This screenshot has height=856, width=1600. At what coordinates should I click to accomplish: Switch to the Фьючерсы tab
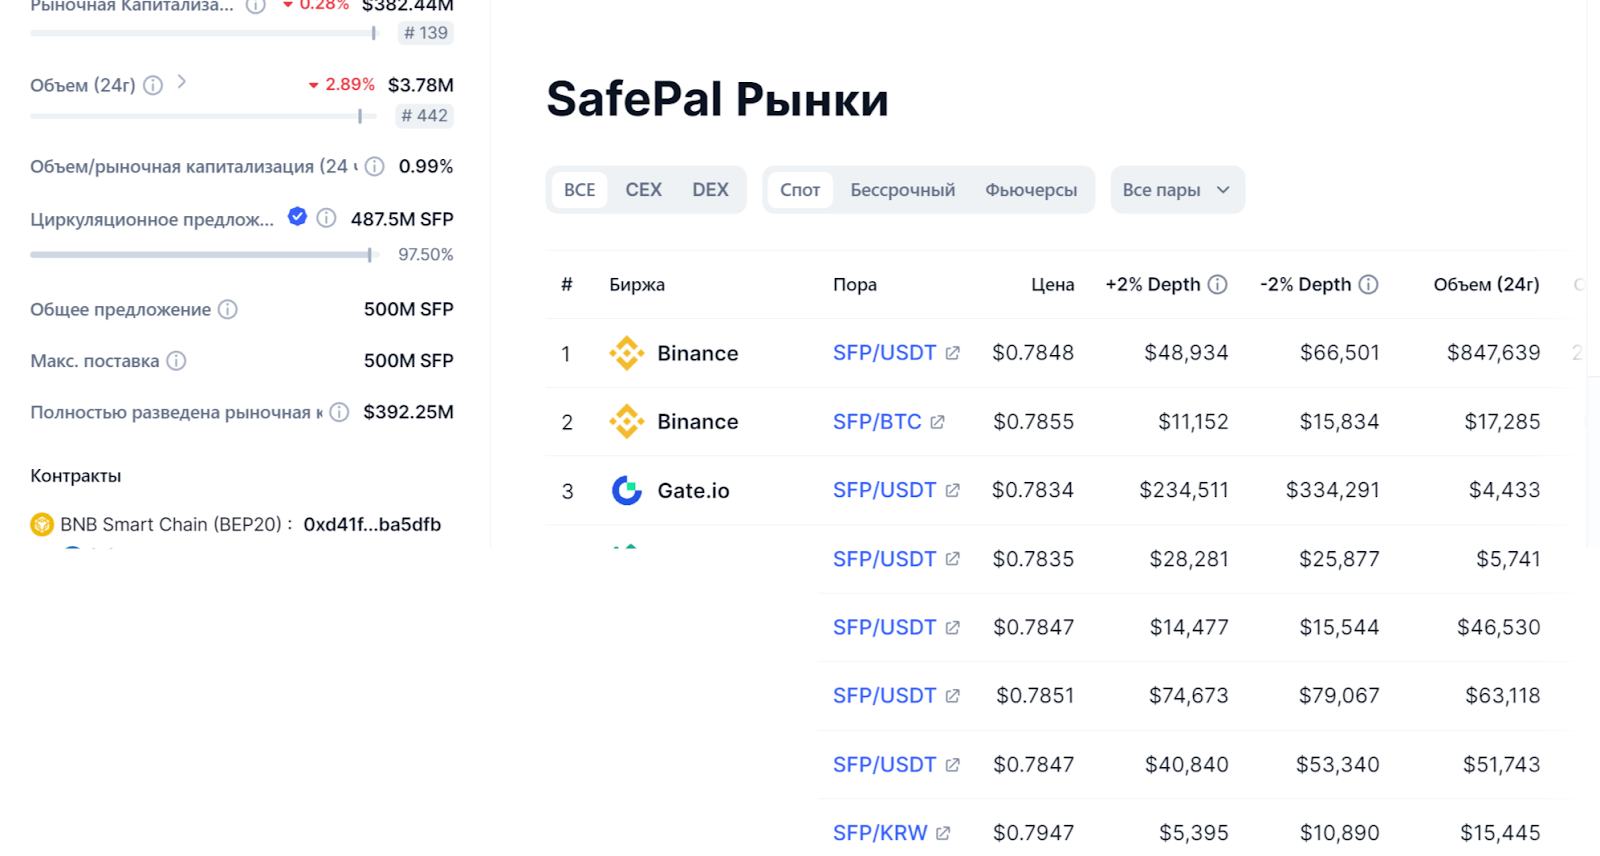[x=1031, y=190]
